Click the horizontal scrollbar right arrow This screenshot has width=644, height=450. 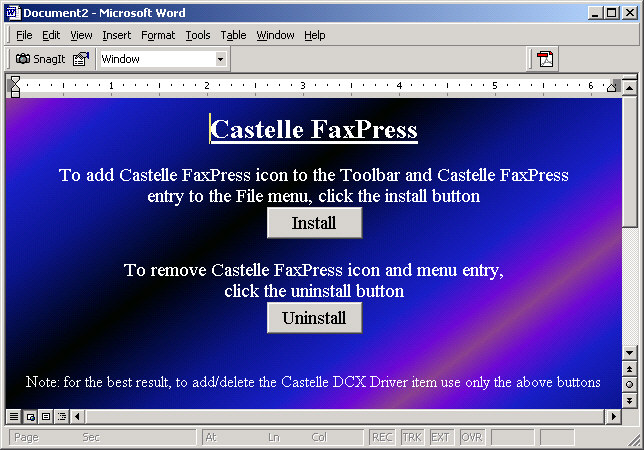613,416
